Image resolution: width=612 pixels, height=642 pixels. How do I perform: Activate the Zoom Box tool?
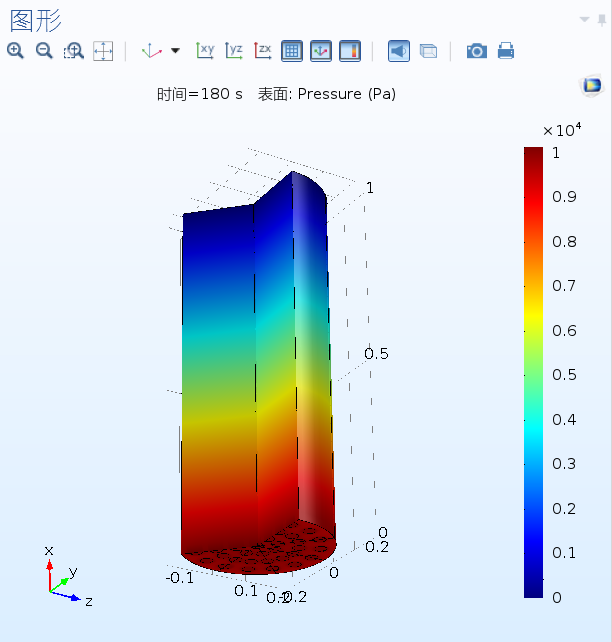74,51
